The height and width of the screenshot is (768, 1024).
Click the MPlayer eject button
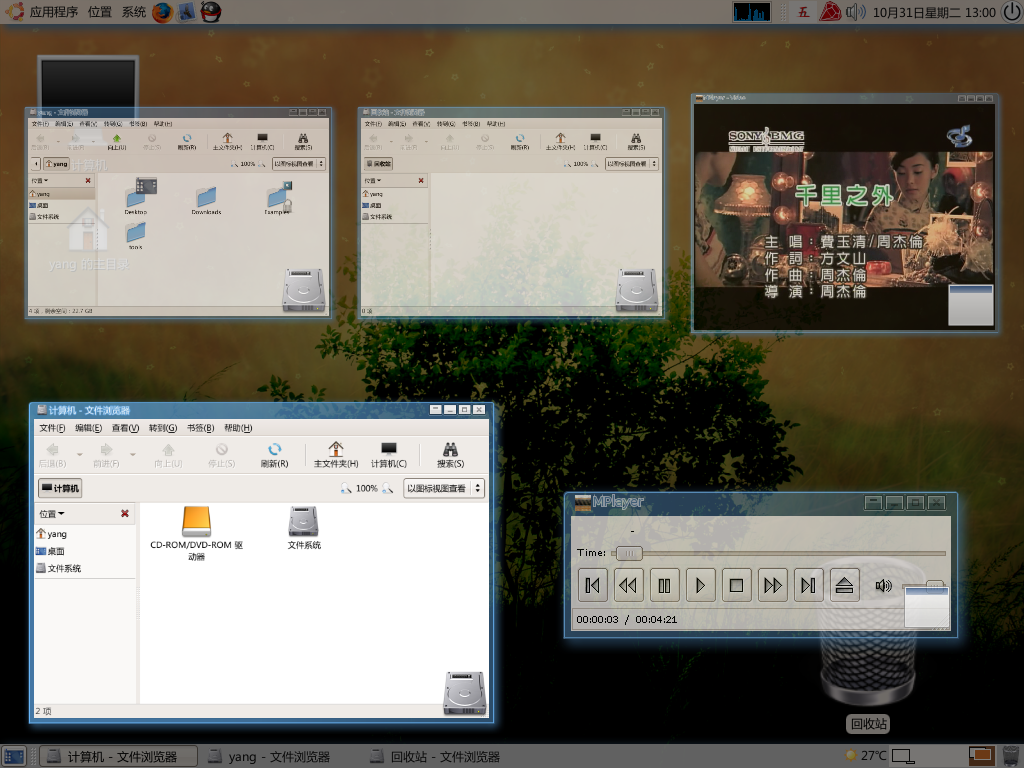[x=844, y=585]
